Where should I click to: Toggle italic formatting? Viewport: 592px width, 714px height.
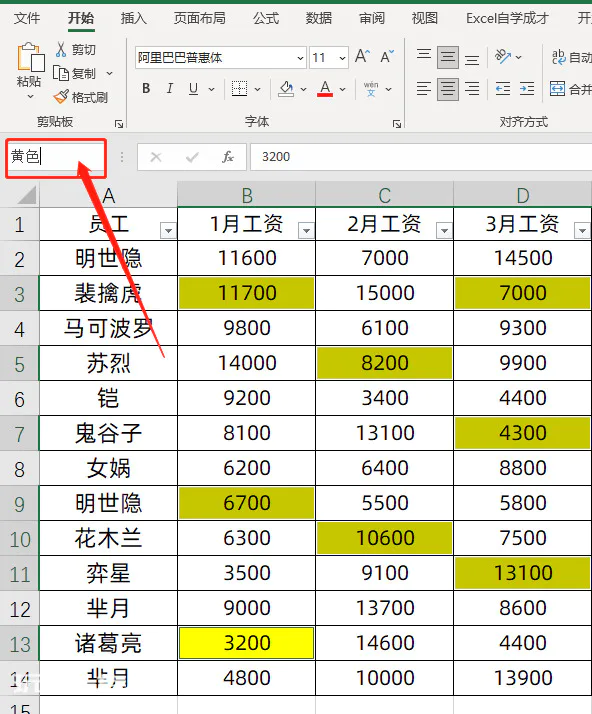tap(170, 88)
